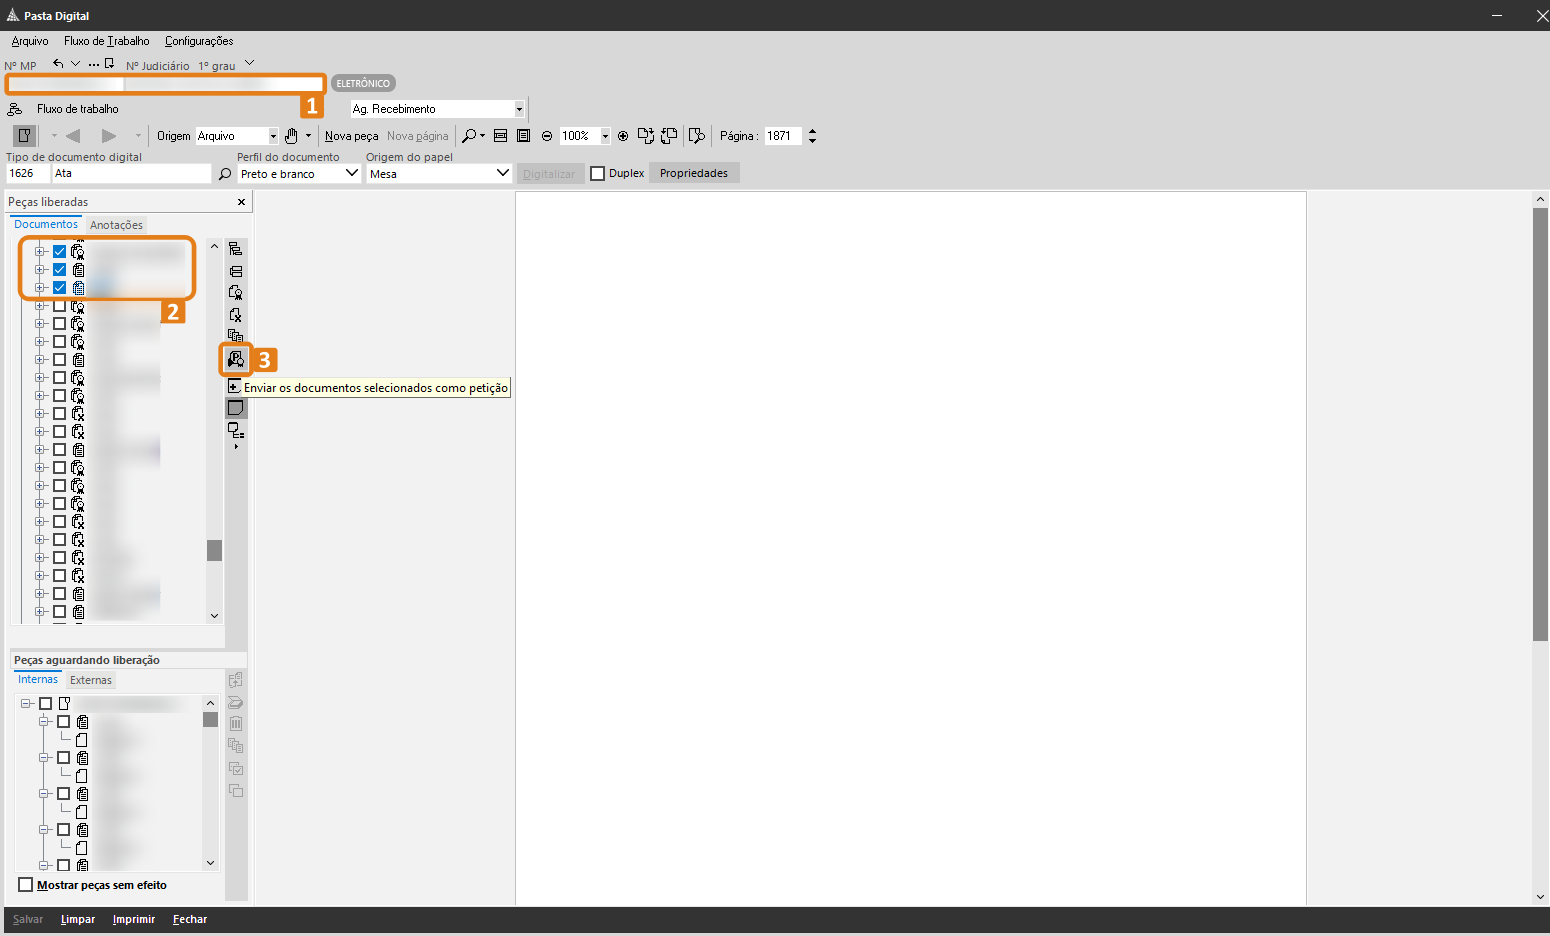This screenshot has width=1550, height=936.
Task: Click the ELETRÔNICO badge
Action: (x=363, y=84)
